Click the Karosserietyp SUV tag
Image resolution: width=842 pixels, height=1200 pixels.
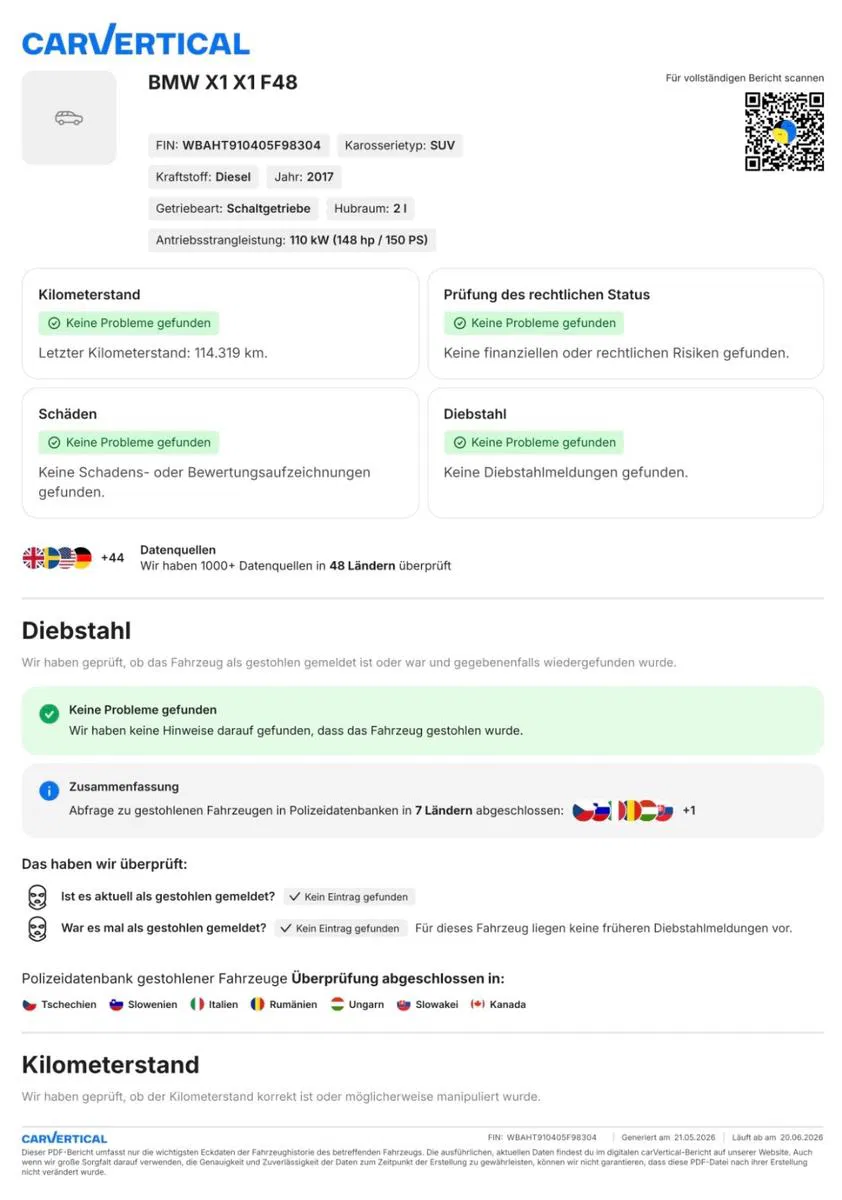(400, 145)
